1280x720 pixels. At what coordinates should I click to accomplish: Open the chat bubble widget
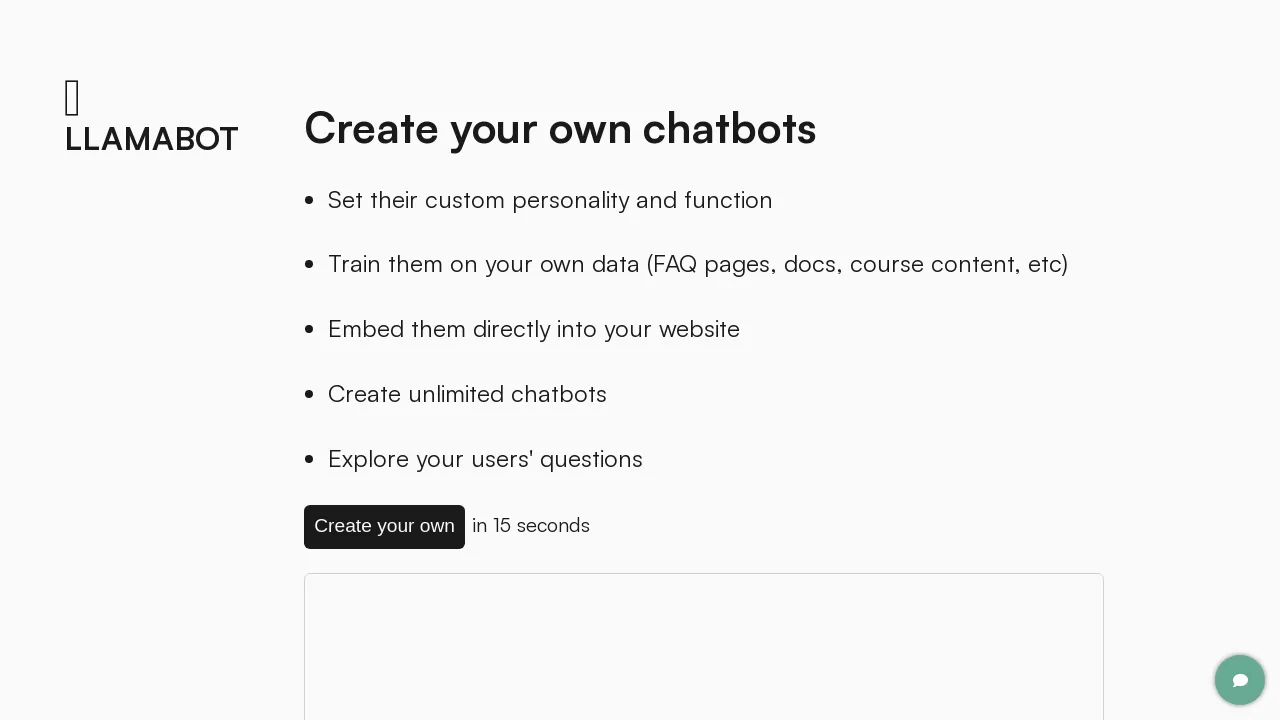(1240, 680)
